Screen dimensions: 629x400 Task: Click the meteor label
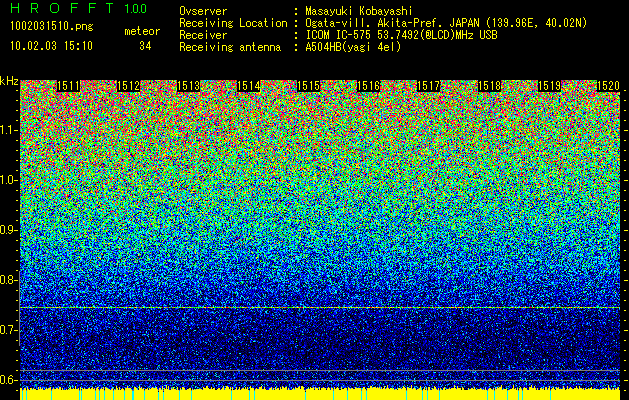pos(142,31)
